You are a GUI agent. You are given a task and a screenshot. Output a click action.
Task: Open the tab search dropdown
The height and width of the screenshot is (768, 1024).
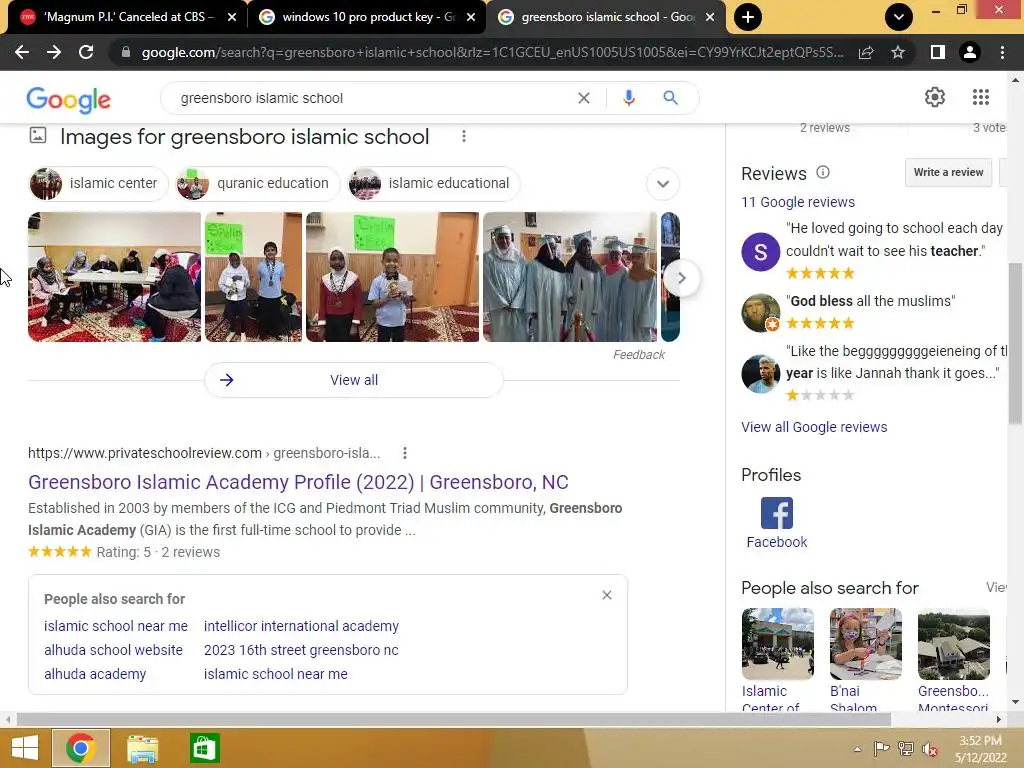899,17
